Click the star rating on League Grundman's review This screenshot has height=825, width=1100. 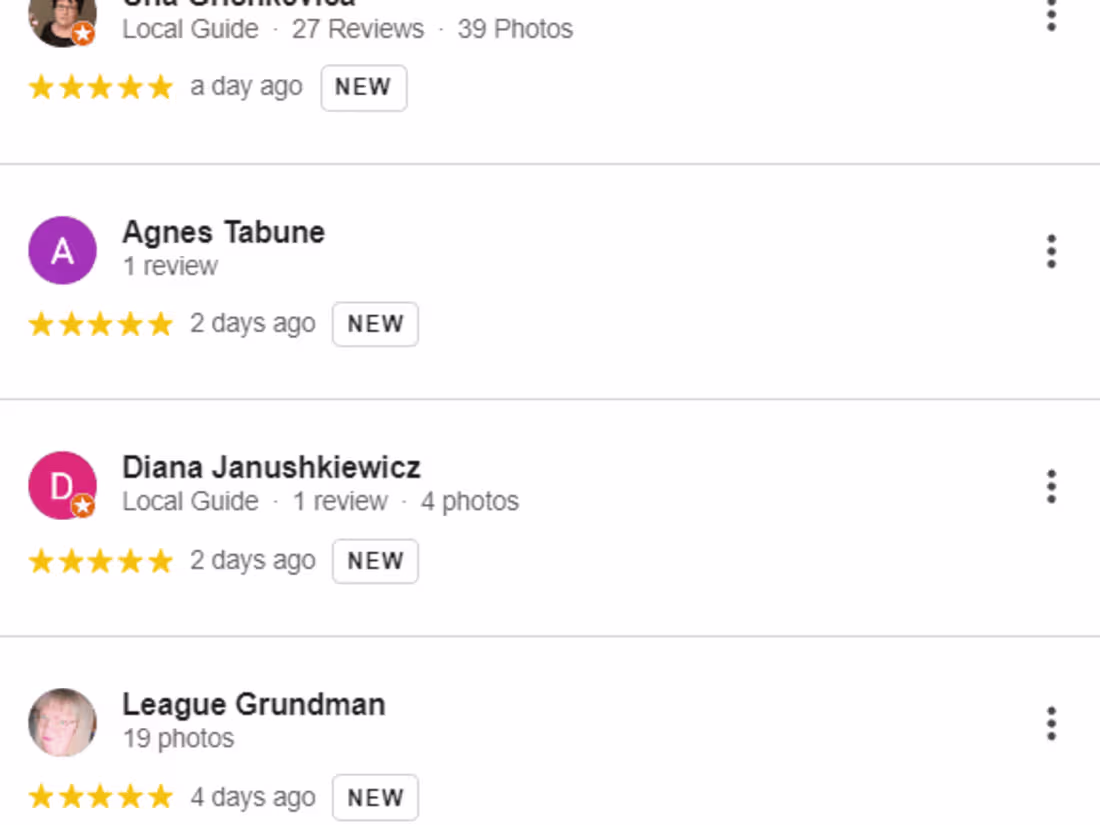tap(100, 797)
